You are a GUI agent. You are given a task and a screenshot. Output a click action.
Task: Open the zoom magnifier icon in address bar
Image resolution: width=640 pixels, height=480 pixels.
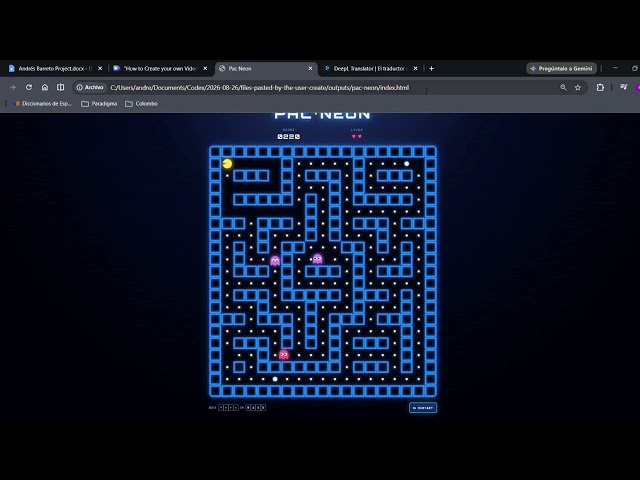pyautogui.click(x=563, y=87)
